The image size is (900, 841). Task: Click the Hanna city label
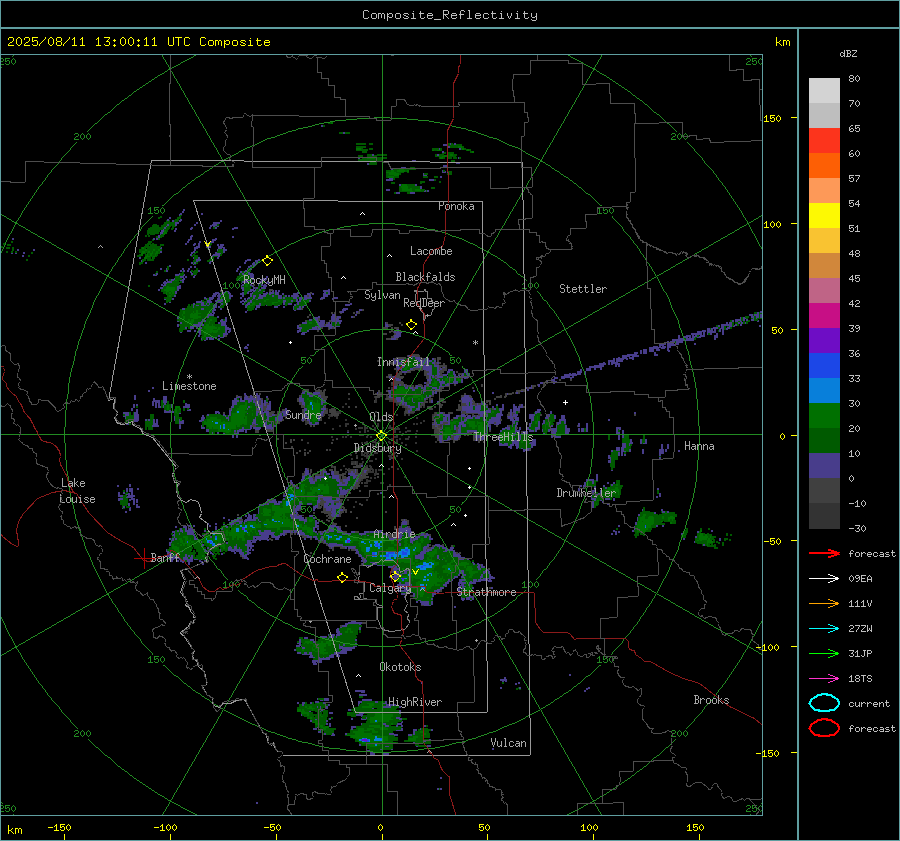click(699, 446)
